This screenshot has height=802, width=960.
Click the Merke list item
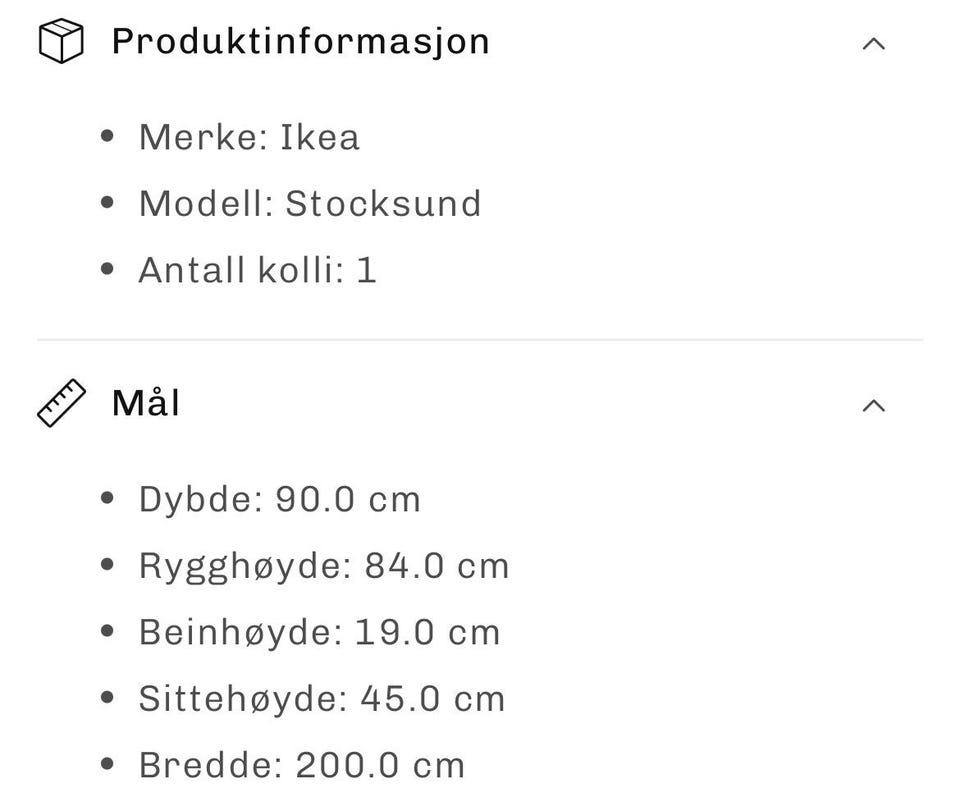(250, 137)
